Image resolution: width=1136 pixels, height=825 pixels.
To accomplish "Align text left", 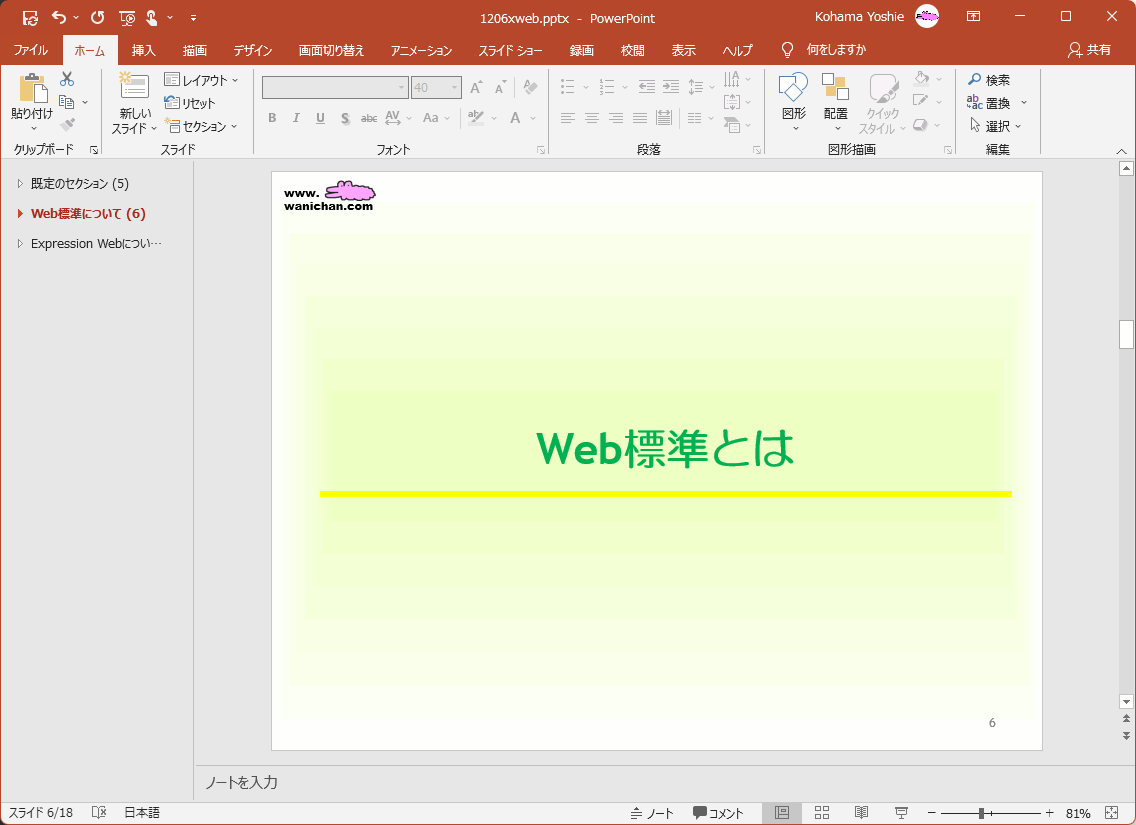I will click(x=568, y=117).
